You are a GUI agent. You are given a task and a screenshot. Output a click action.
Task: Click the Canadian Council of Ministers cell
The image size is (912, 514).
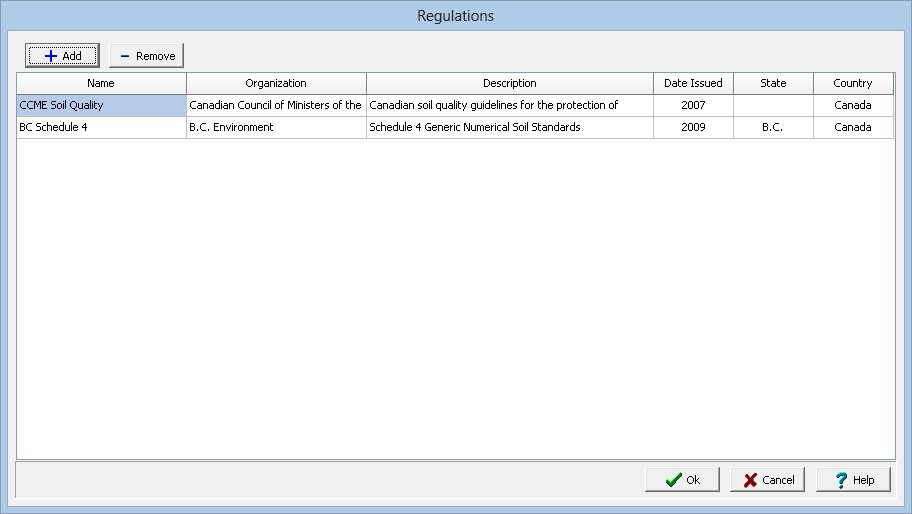point(276,105)
